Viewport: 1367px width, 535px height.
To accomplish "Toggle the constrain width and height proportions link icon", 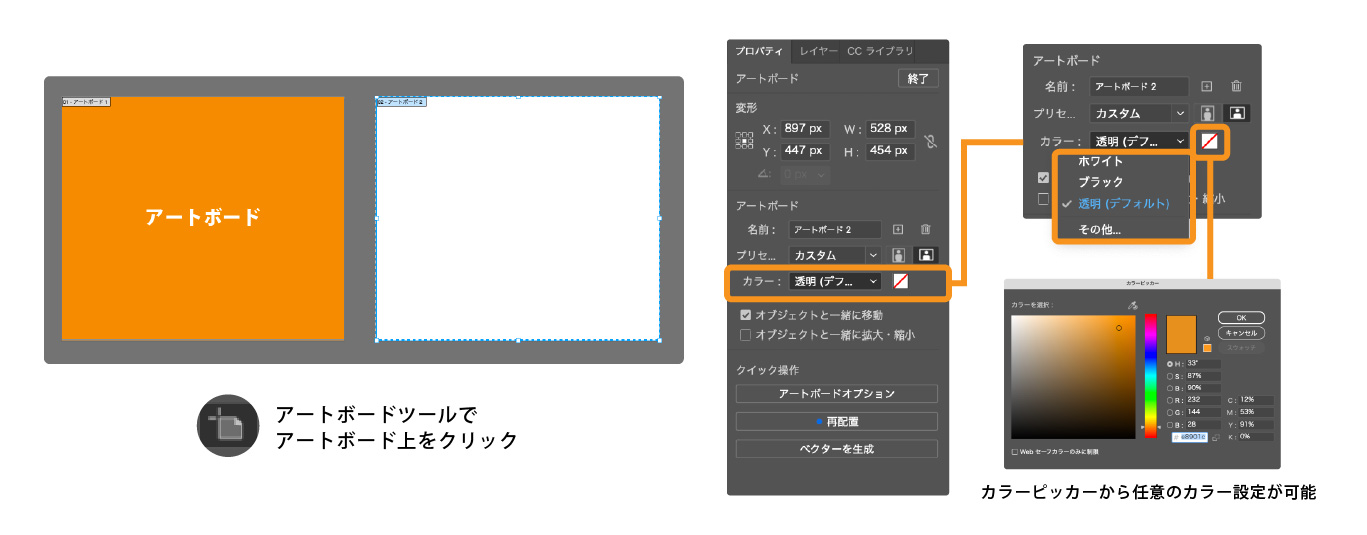I will [931, 141].
